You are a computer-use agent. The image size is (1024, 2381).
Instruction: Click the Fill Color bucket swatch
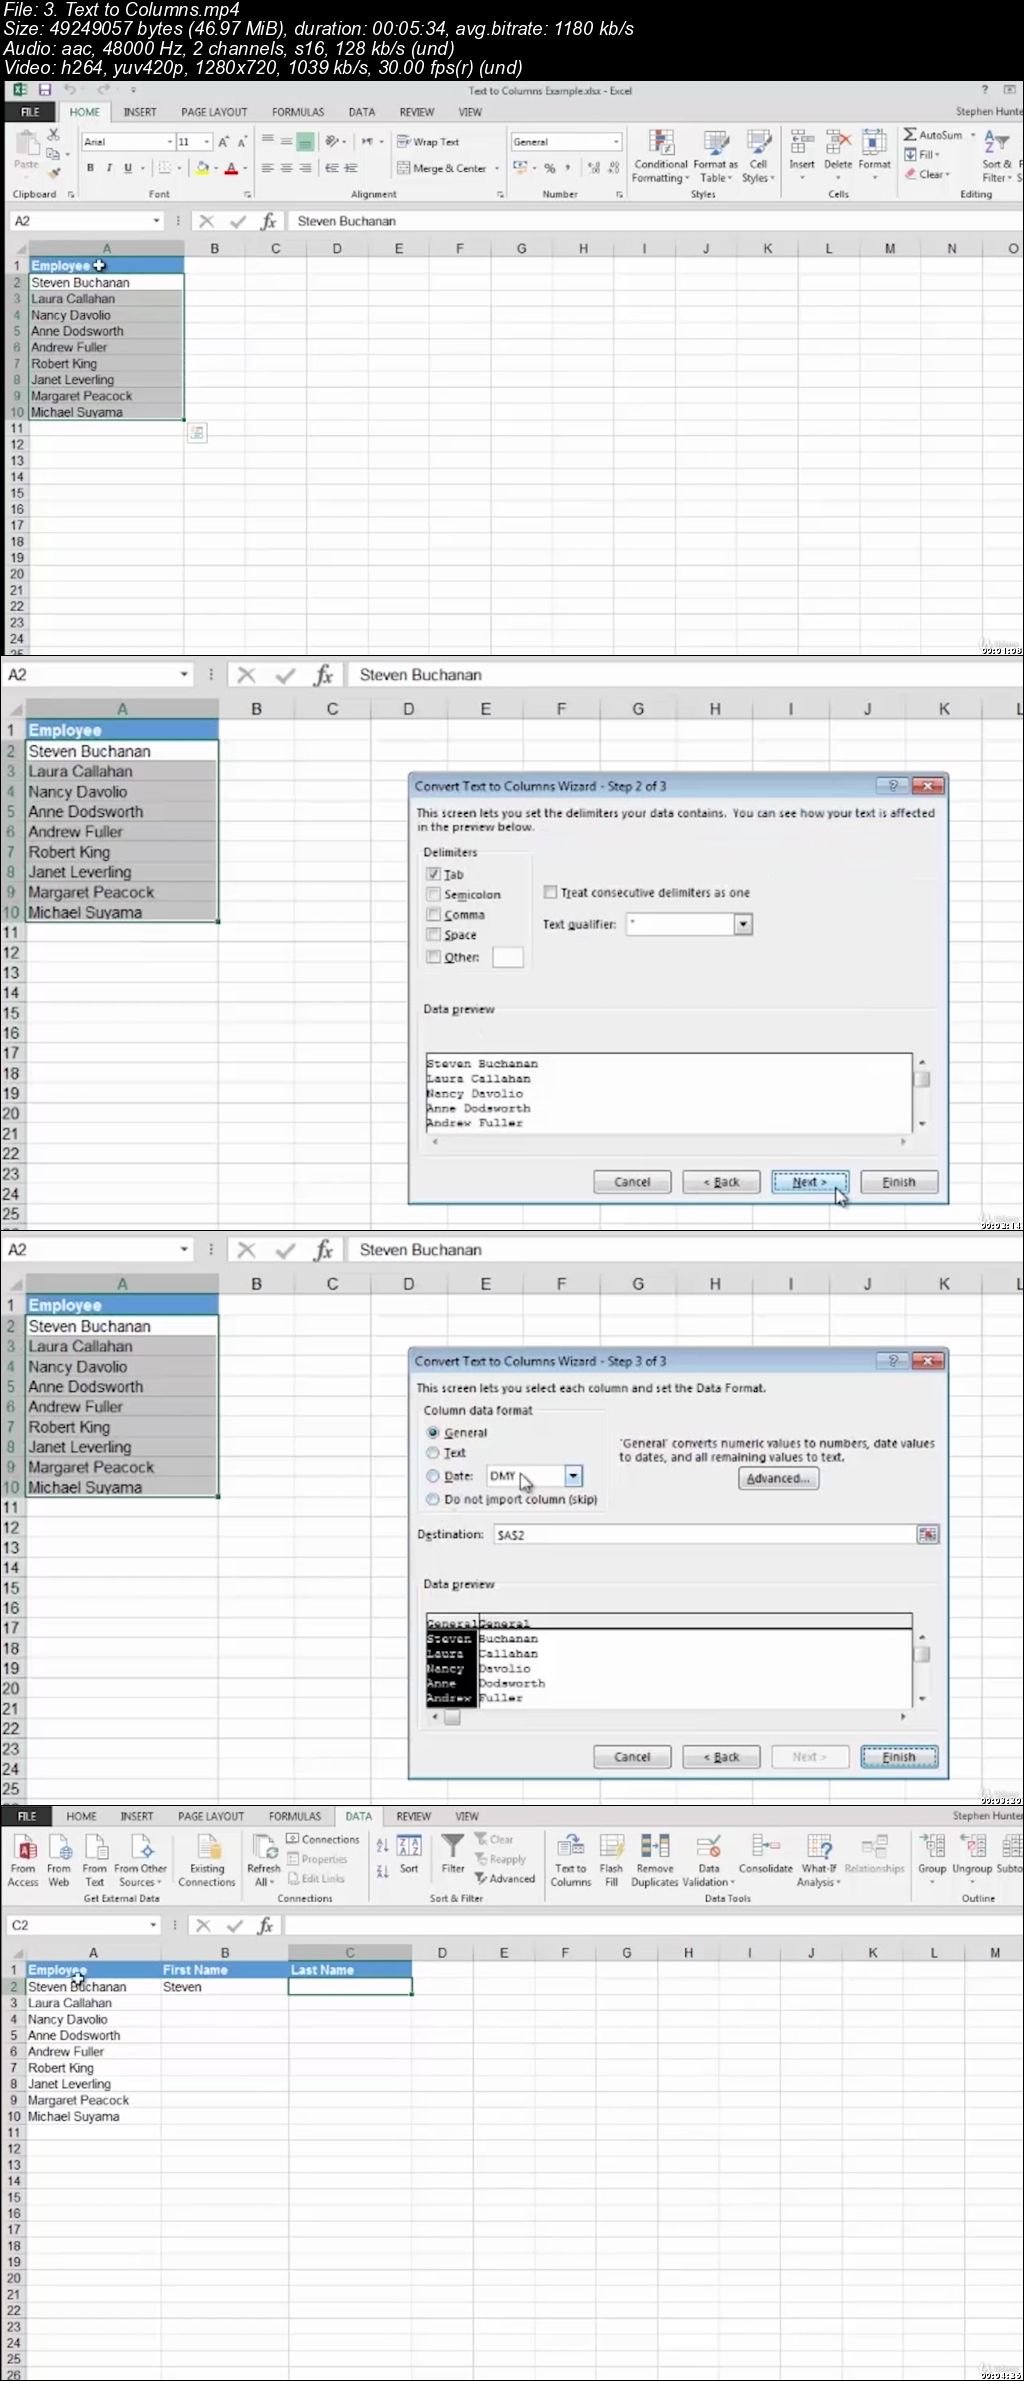202,168
